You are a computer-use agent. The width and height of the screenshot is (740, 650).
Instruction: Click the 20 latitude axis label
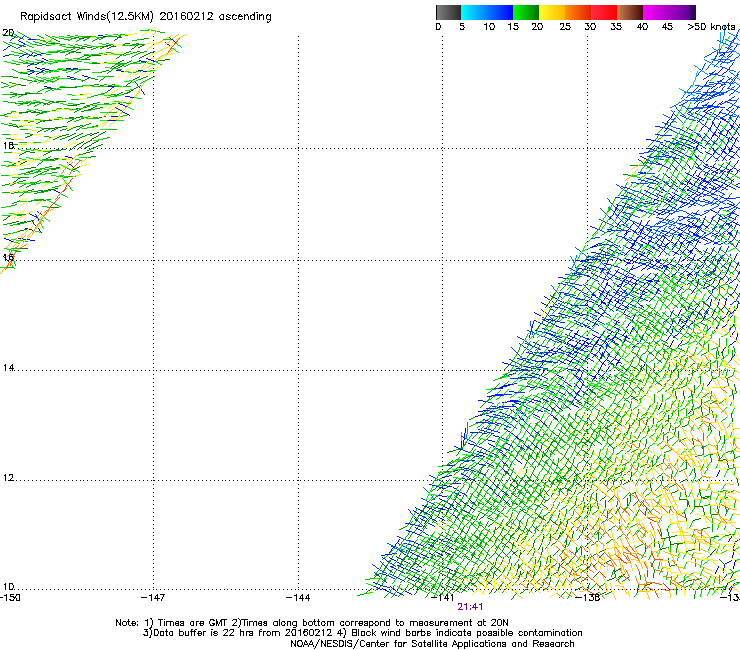pyautogui.click(x=8, y=33)
